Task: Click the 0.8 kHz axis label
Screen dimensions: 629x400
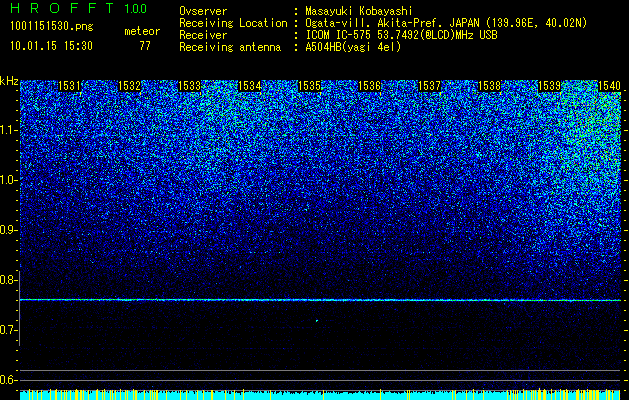Action: [x=7, y=280]
